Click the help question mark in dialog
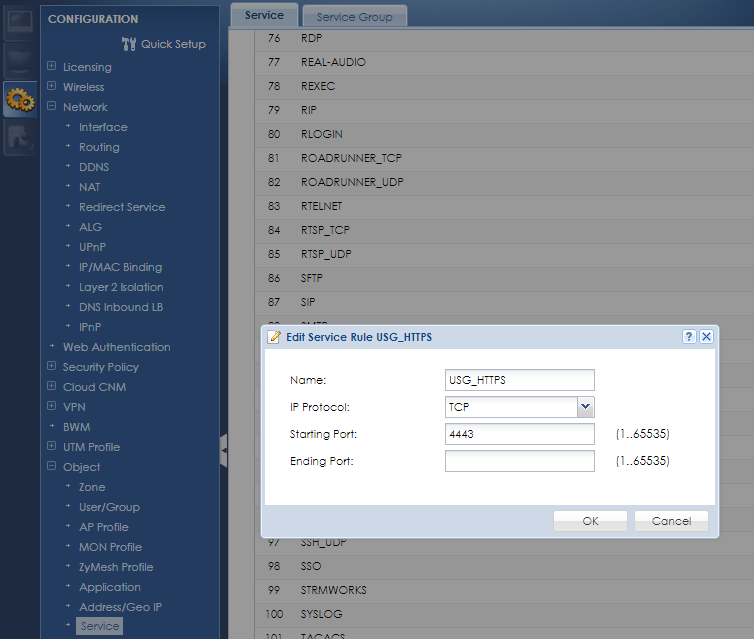The width and height of the screenshot is (754, 639). coord(689,337)
